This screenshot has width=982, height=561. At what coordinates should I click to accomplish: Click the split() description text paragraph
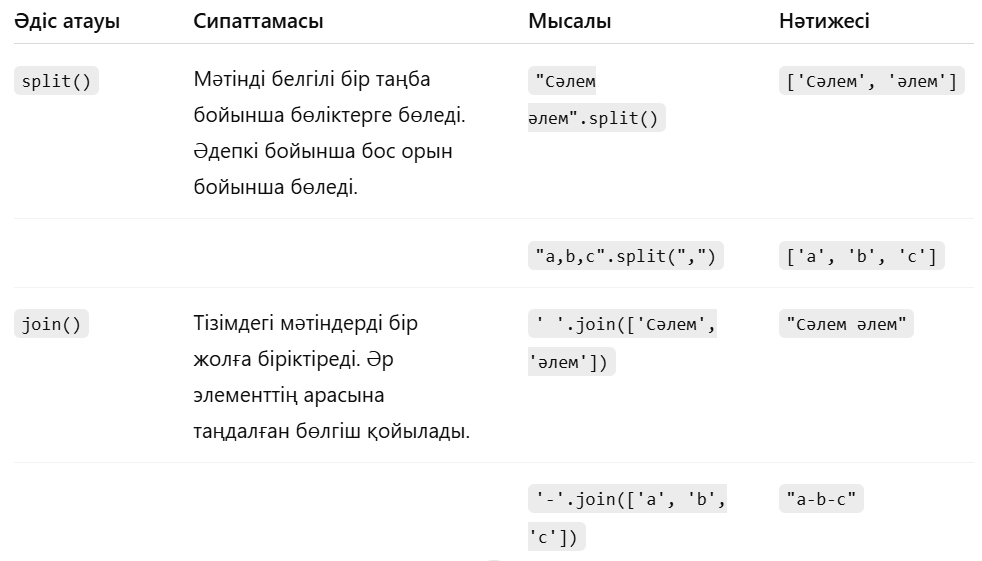(x=329, y=133)
